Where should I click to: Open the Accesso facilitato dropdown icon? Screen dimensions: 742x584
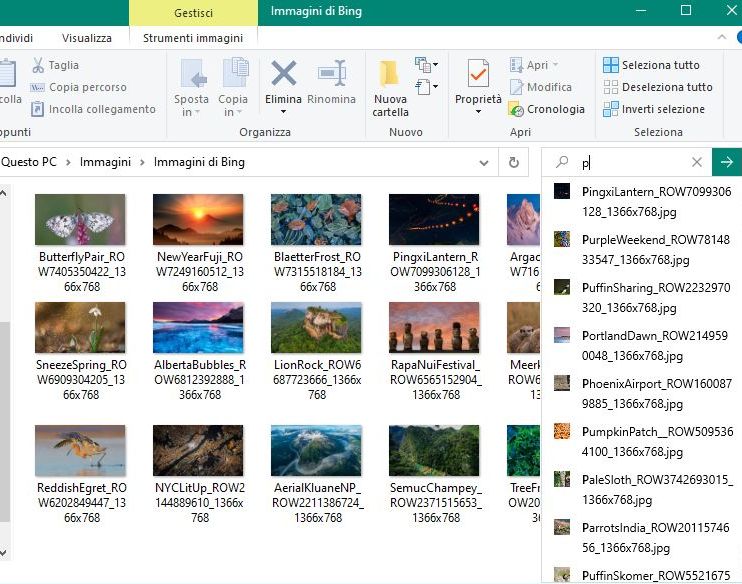coord(425,87)
